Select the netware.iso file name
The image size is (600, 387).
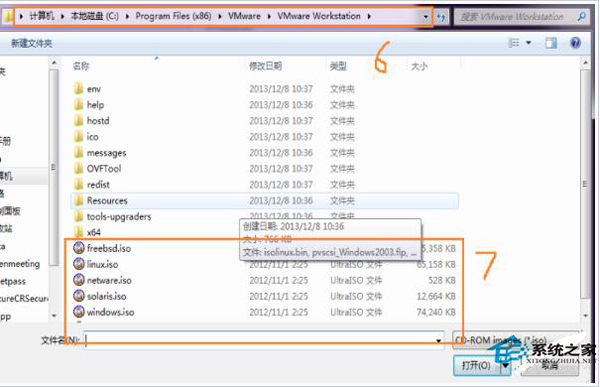109,280
